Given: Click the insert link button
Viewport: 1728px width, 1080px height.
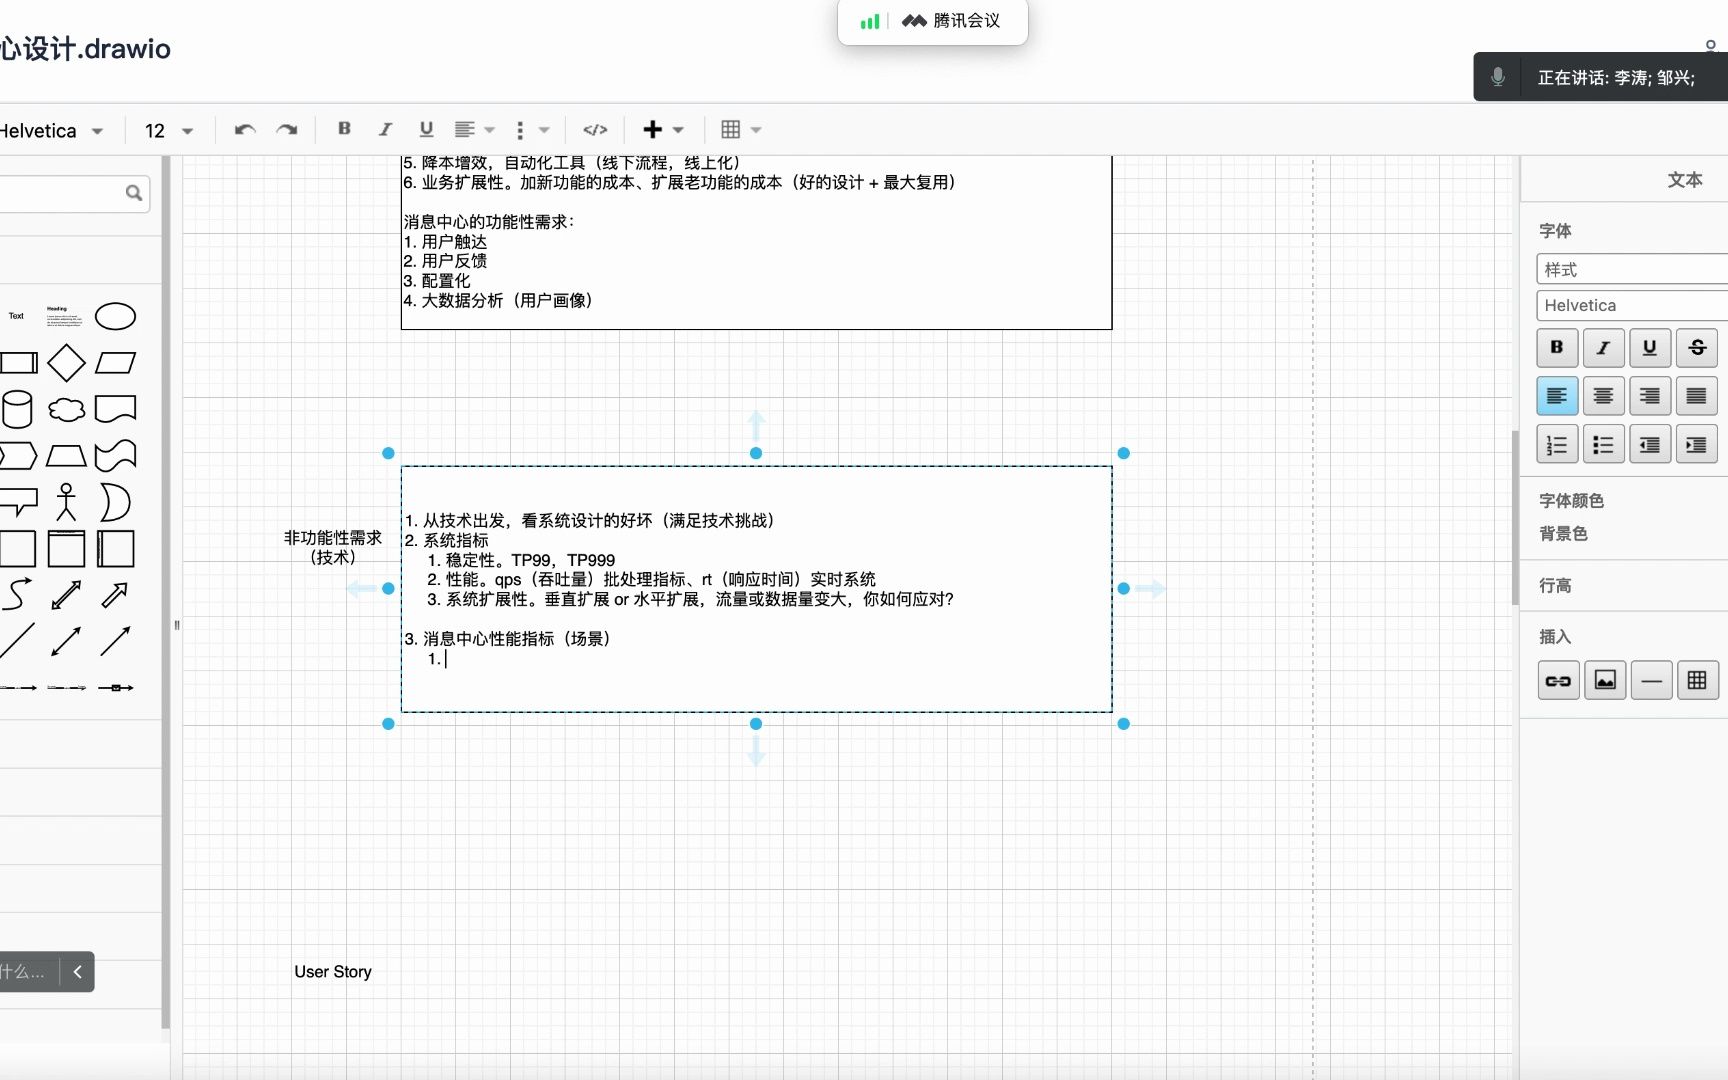Looking at the screenshot, I should [x=1558, y=681].
